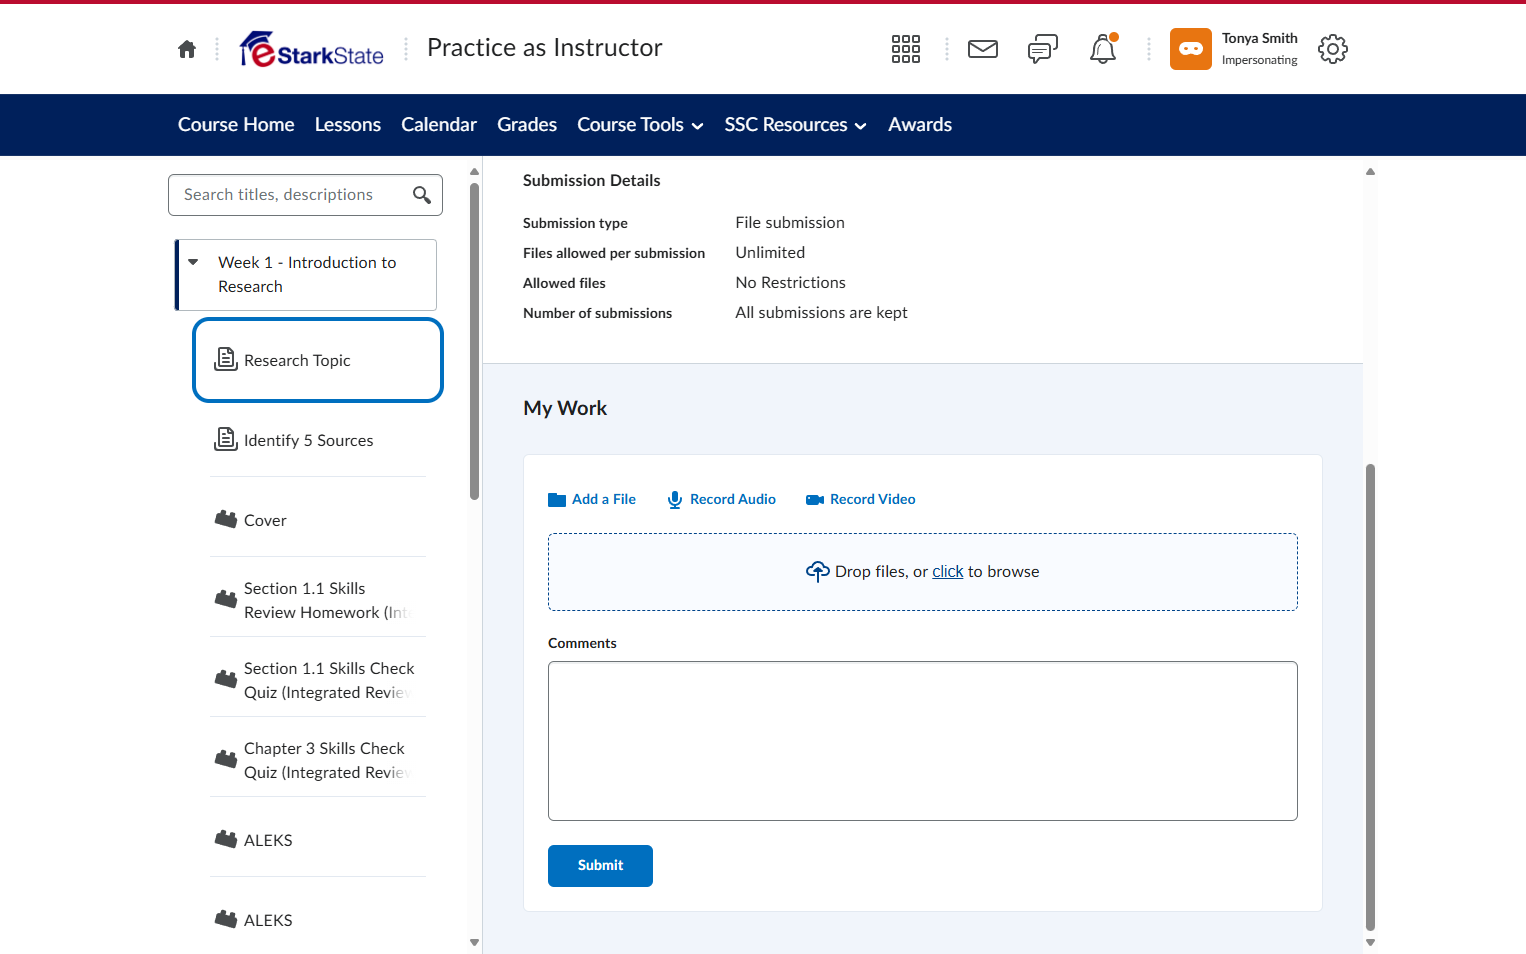
Task: Open Tonya Smith user menu
Action: [1235, 49]
